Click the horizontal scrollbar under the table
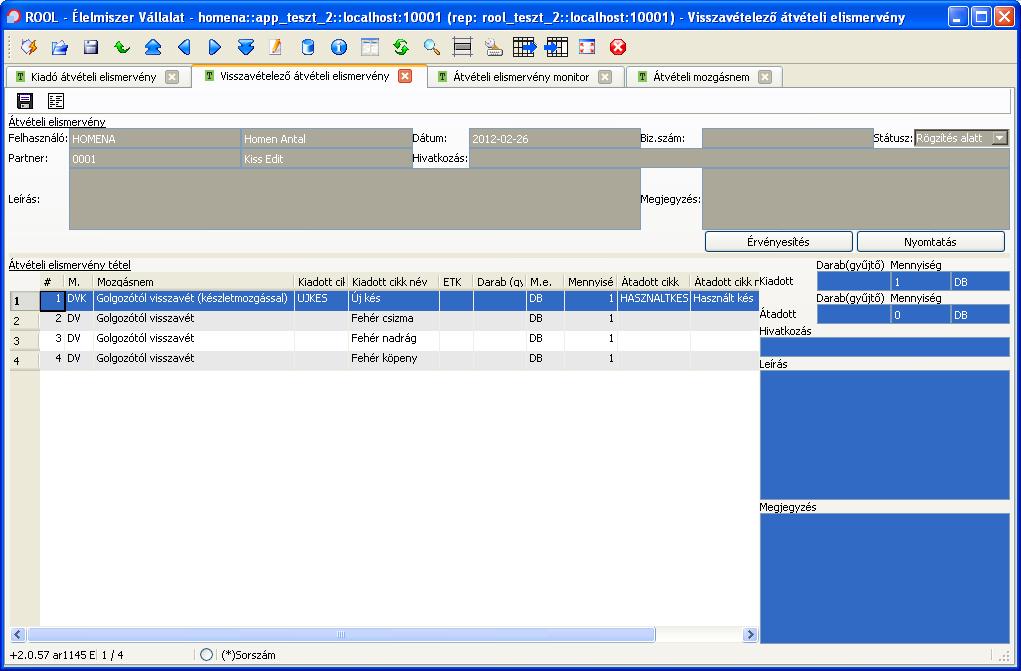1021x671 pixels. [340, 634]
